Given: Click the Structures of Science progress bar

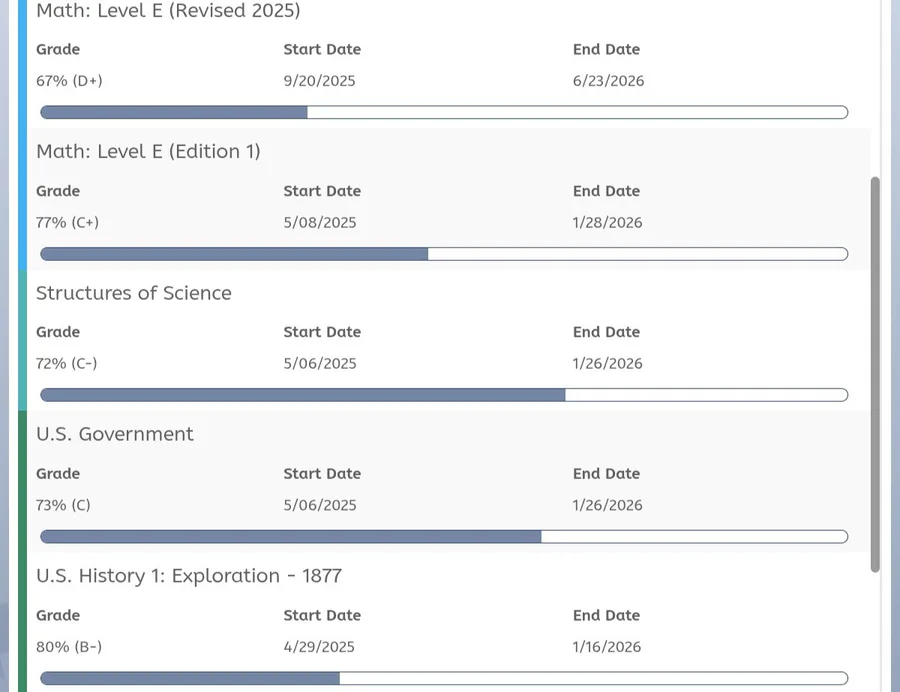Looking at the screenshot, I should (444, 395).
